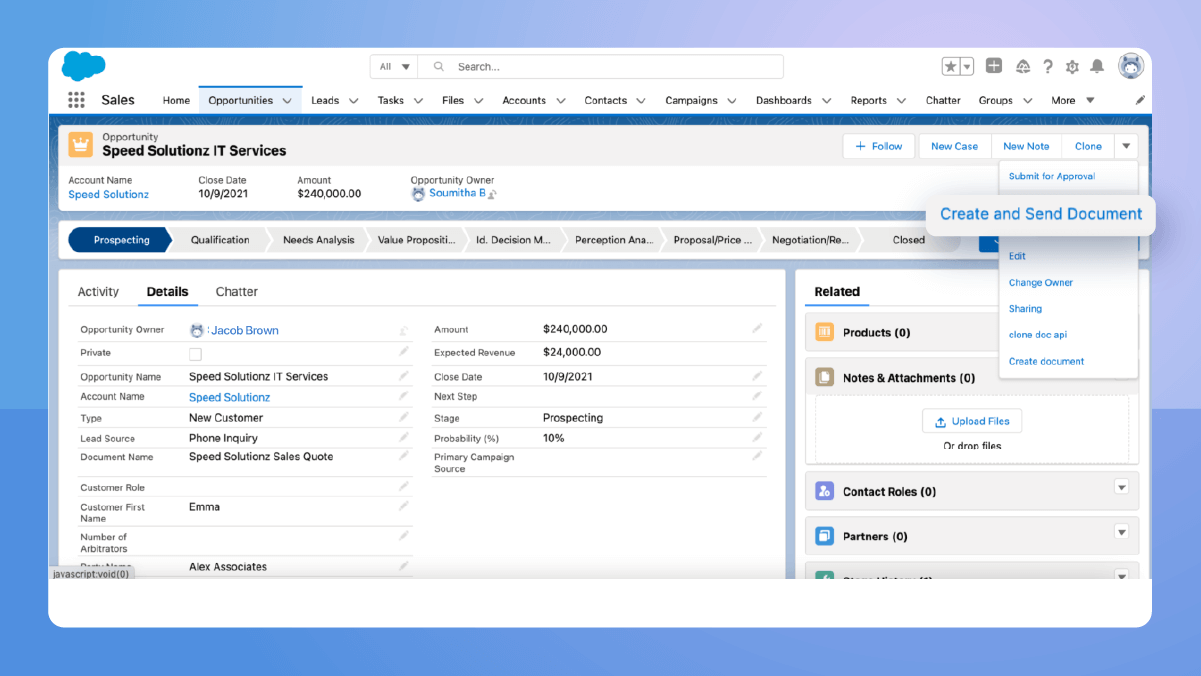The height and width of the screenshot is (676, 1201).
Task: Edit the Type field pencil icon
Action: [404, 417]
